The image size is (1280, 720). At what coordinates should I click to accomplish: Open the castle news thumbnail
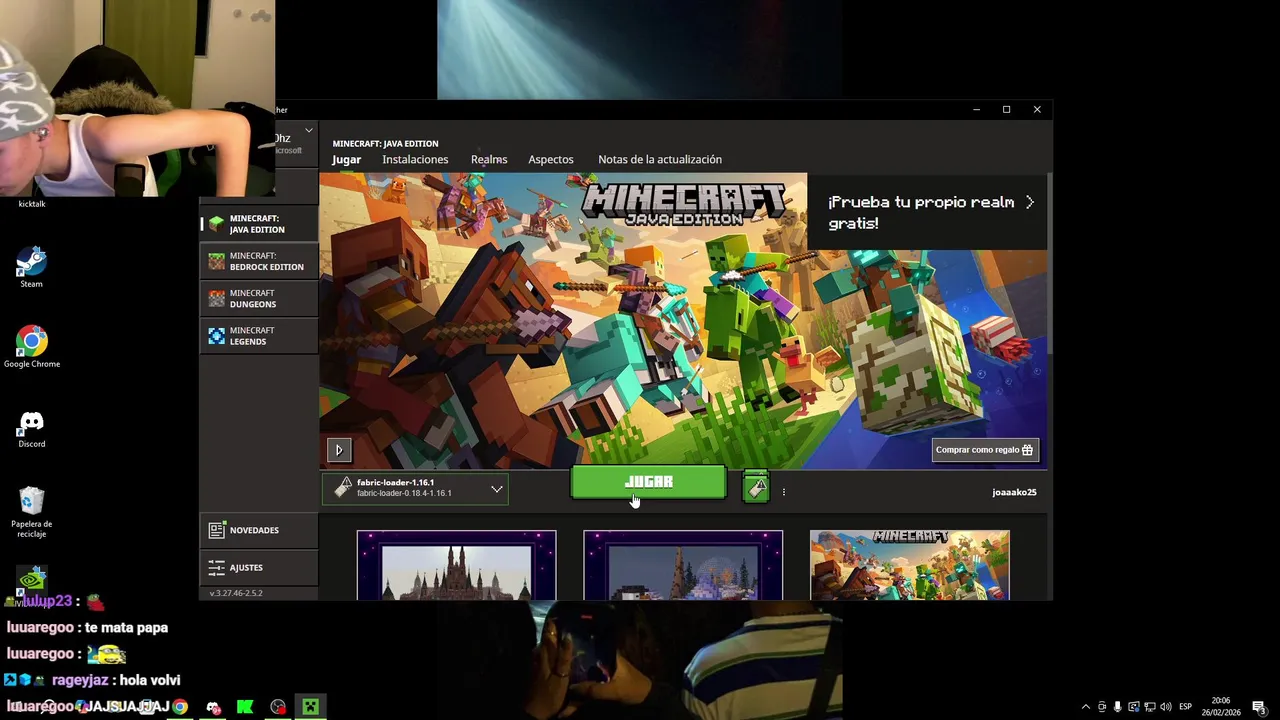pyautogui.click(x=456, y=565)
